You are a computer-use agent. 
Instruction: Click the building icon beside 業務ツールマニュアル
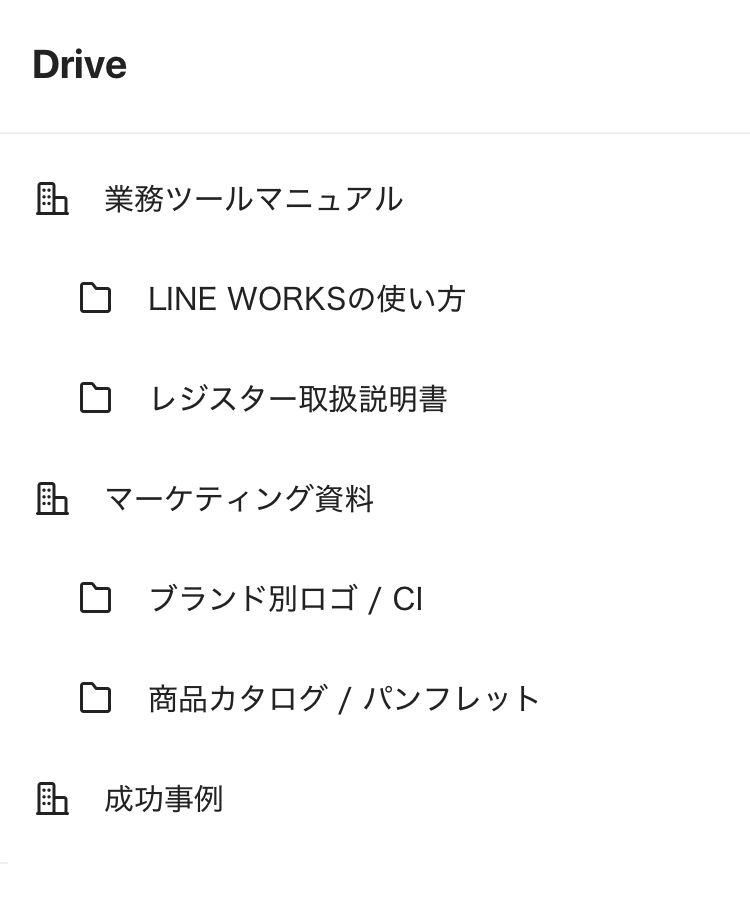pos(52,198)
